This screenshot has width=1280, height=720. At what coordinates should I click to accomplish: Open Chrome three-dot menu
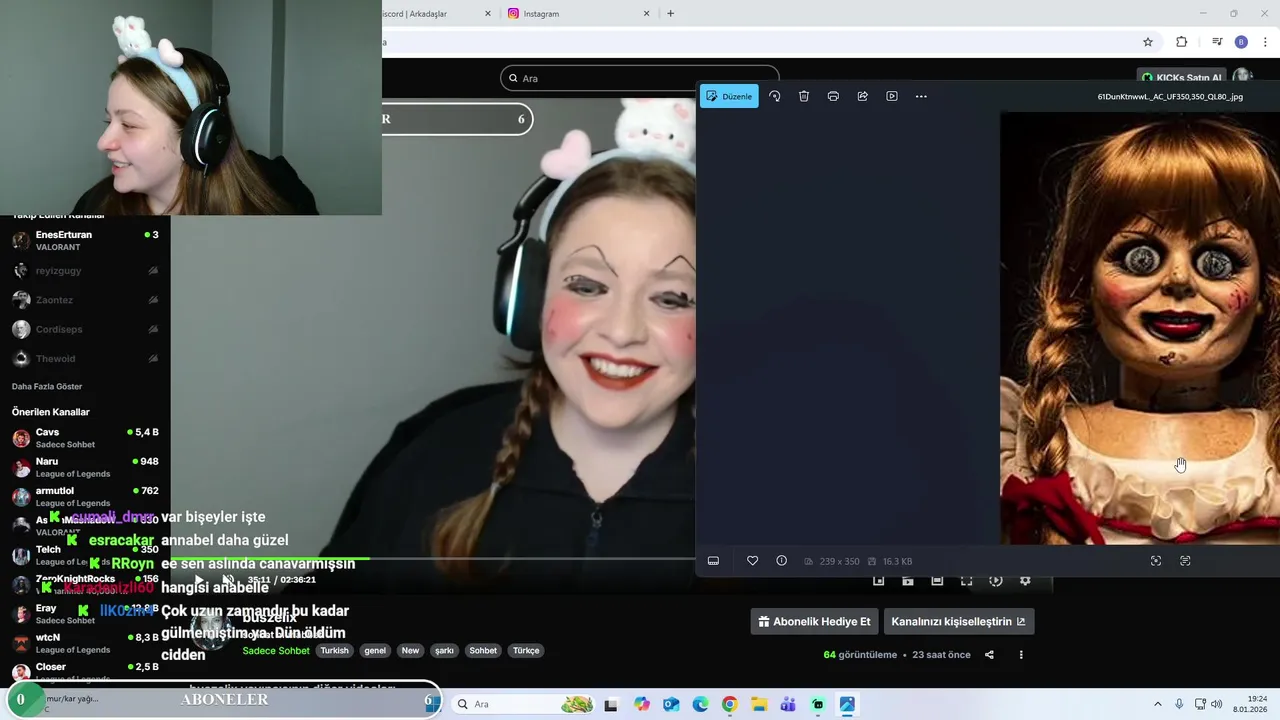1265,42
